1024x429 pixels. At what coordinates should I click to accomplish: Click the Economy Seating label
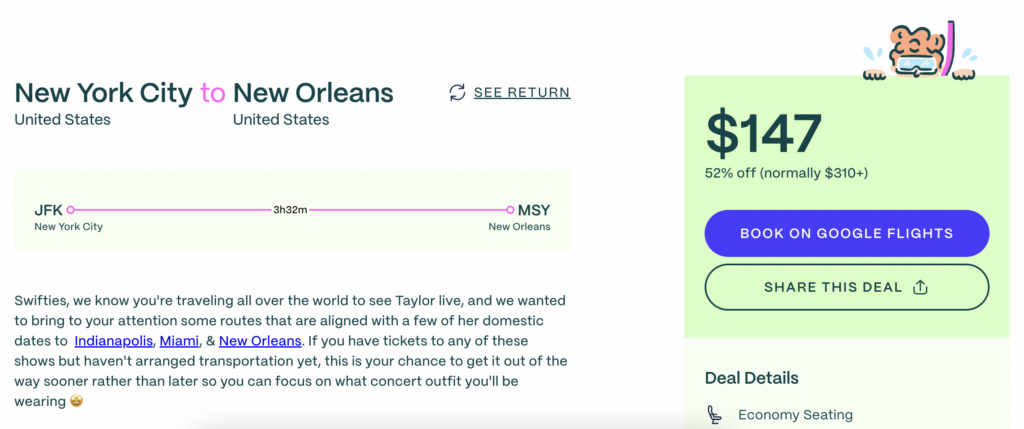[795, 415]
